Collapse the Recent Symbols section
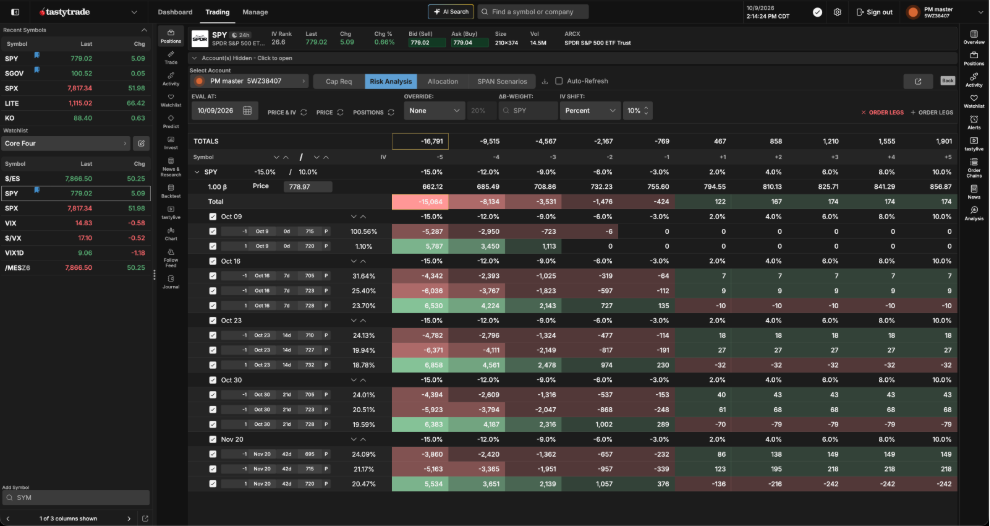Screen dimensions: 990x526 144,30
